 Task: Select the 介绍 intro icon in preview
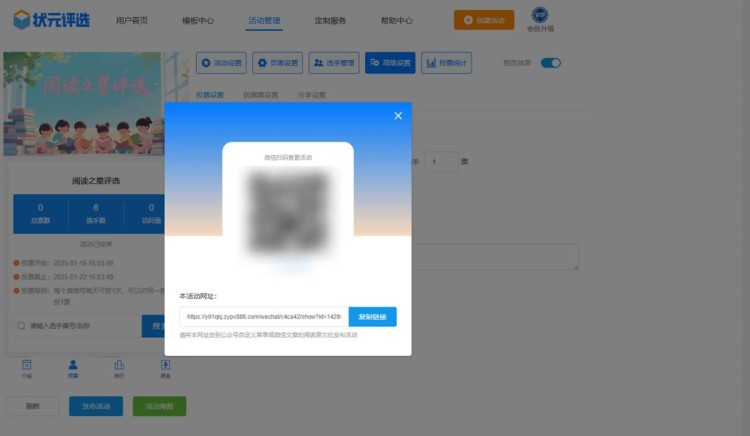(27, 368)
